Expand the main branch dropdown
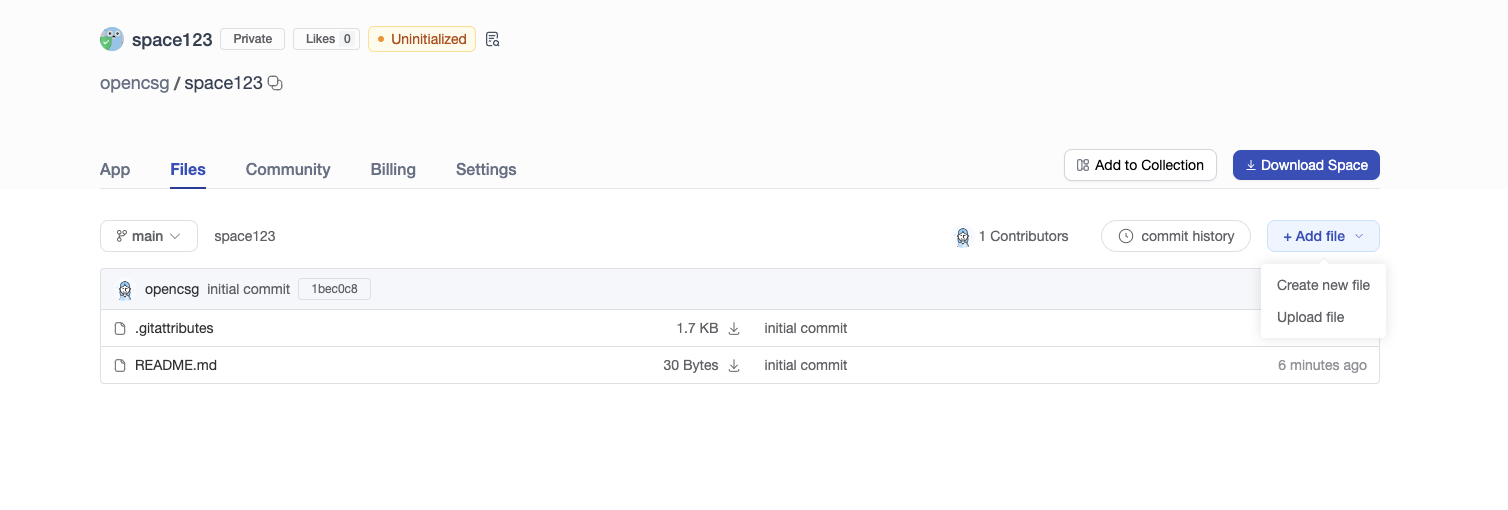Image resolution: width=1508 pixels, height=510 pixels. pyautogui.click(x=148, y=236)
